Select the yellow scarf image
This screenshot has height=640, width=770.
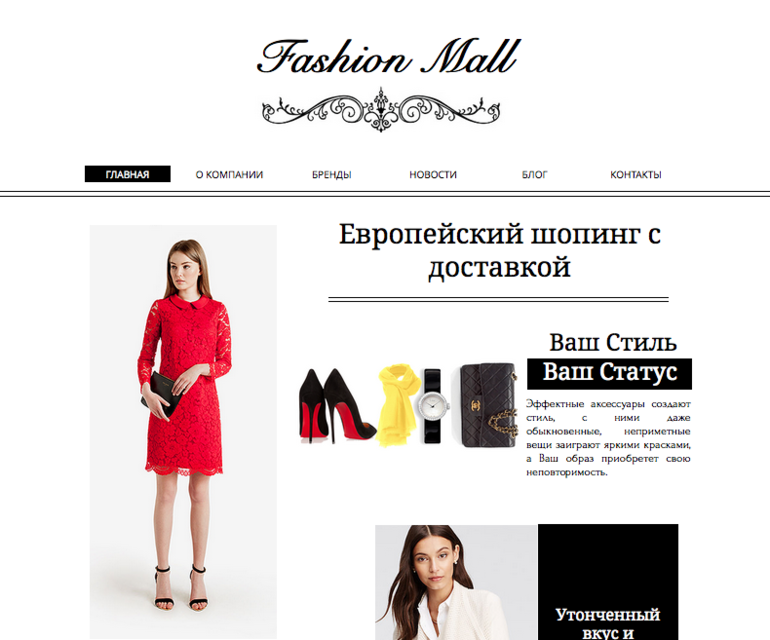tap(398, 405)
